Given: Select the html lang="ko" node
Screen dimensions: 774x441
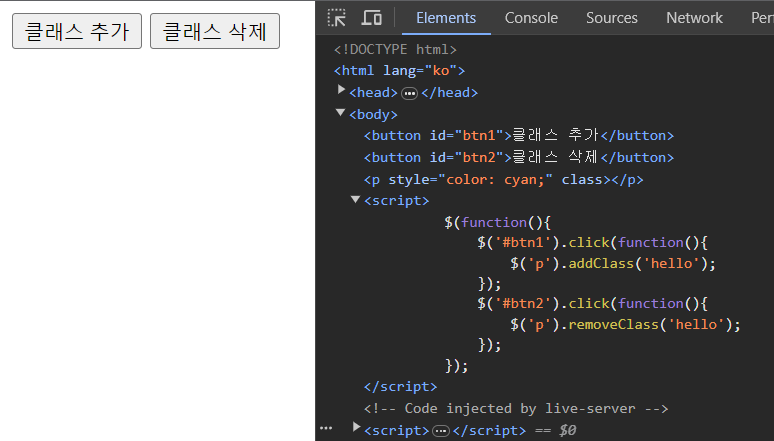Looking at the screenshot, I should pyautogui.click(x=399, y=71).
